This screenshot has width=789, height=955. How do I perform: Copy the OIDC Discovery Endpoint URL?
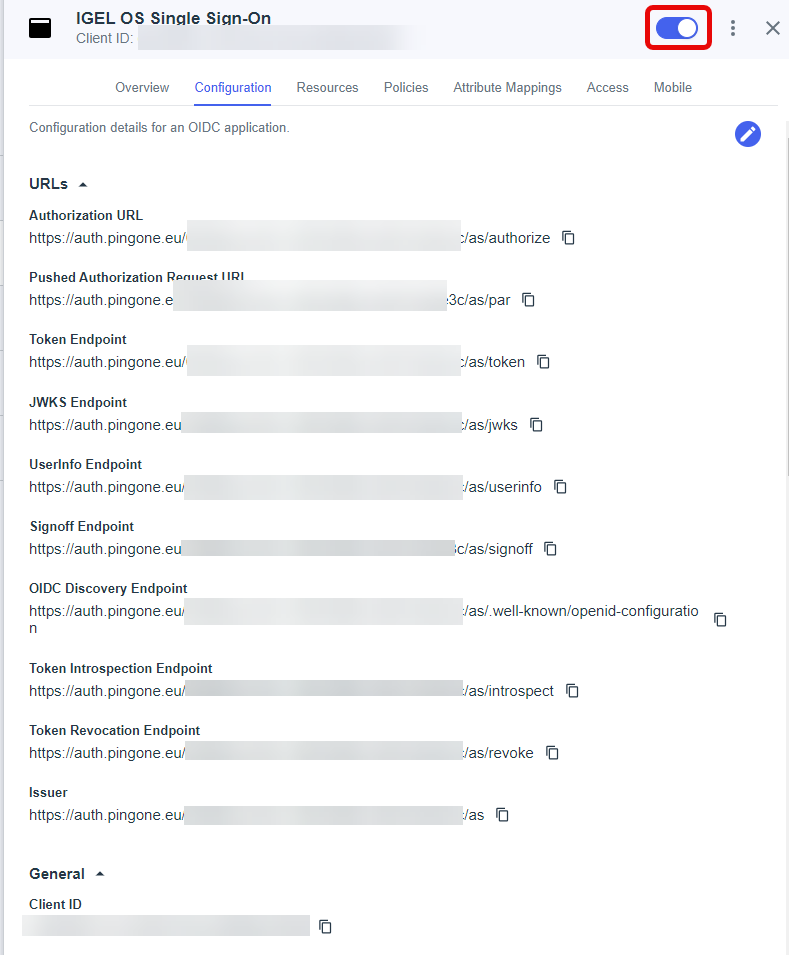coord(720,620)
